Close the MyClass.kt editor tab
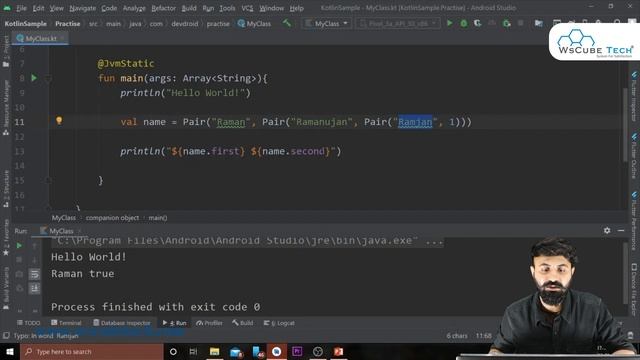Image resolution: width=640 pixels, height=360 pixels. click(x=63, y=38)
